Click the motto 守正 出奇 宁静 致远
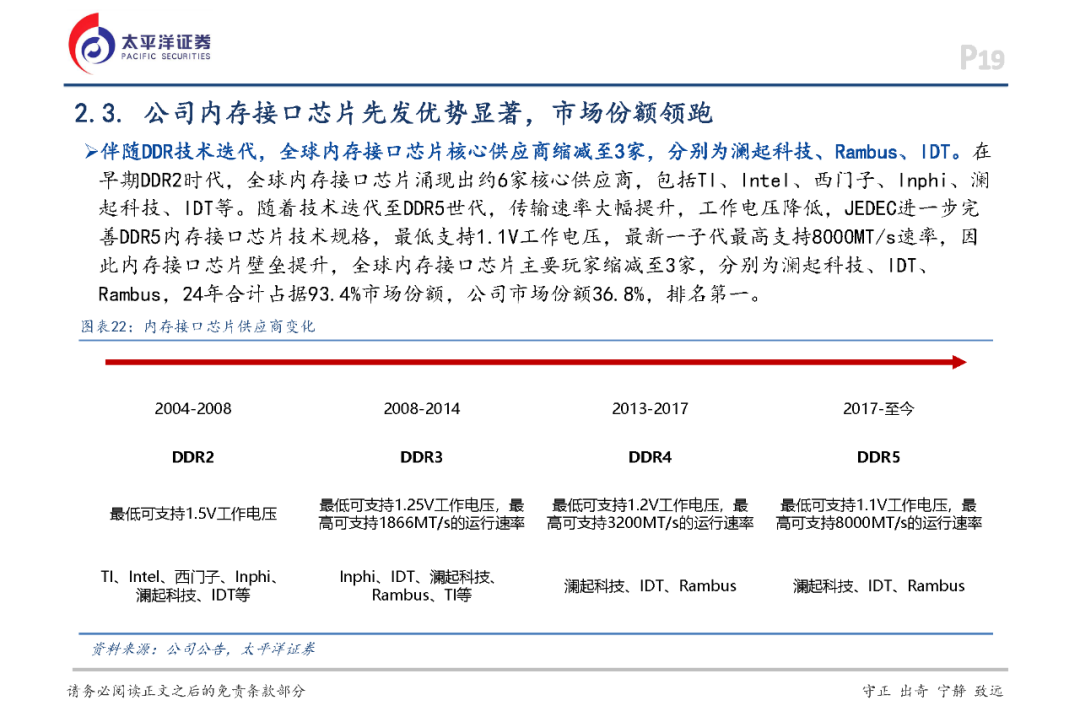This screenshot has width=1080, height=722. [x=933, y=691]
